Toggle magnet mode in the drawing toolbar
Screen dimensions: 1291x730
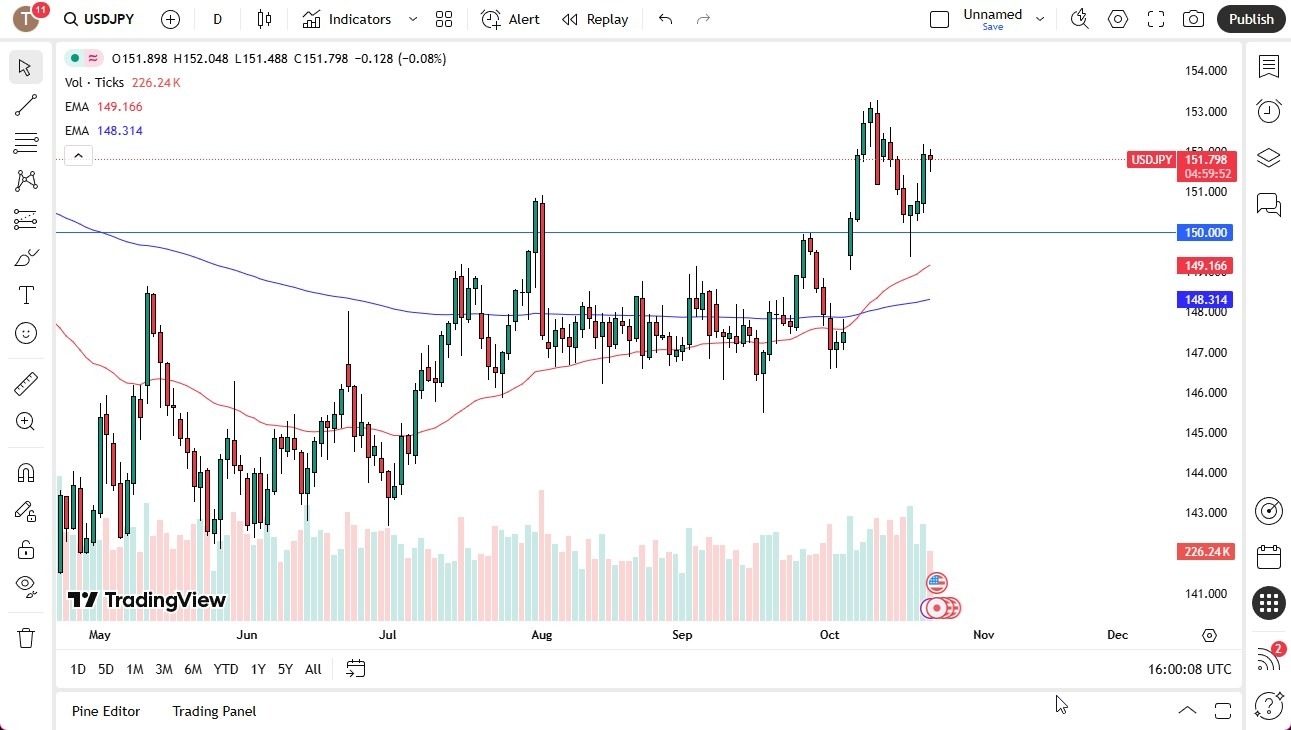[x=25, y=472]
